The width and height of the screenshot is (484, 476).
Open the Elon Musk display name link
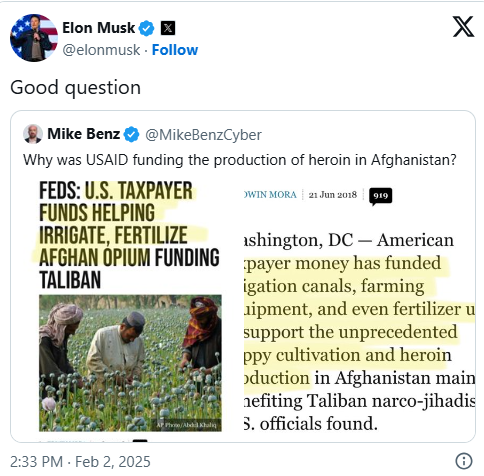coord(99,28)
